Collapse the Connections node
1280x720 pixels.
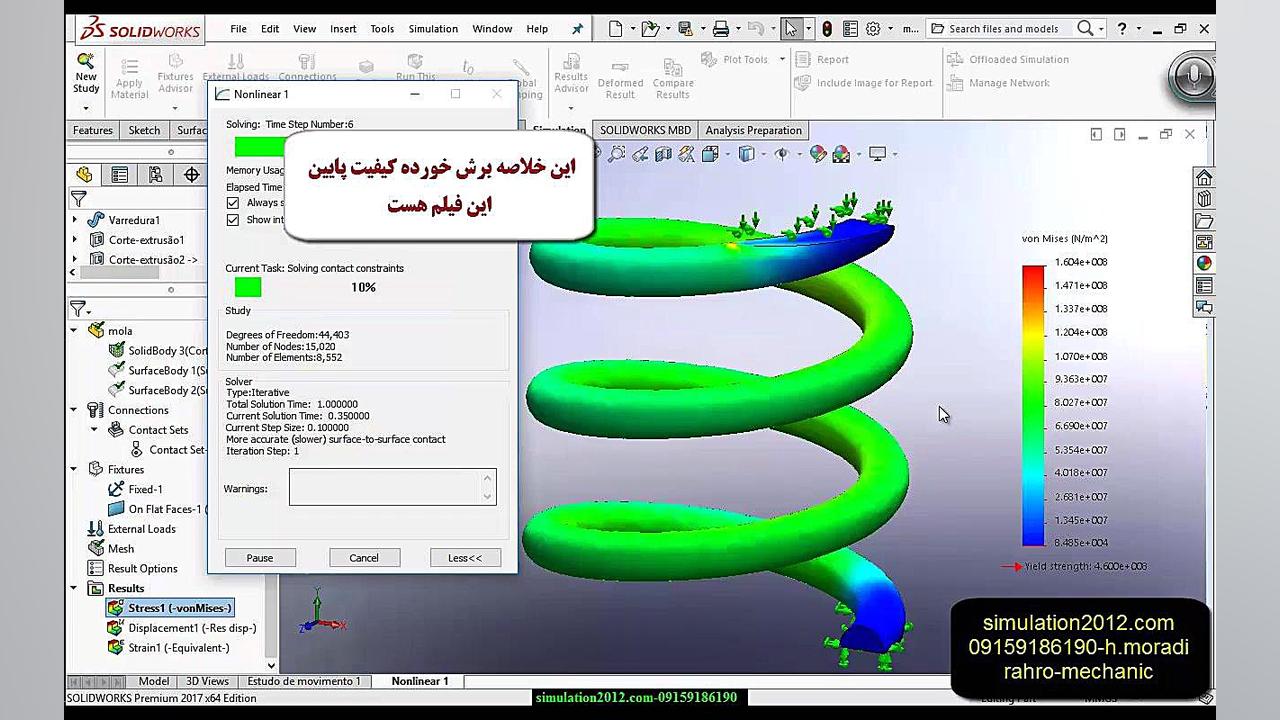point(74,410)
